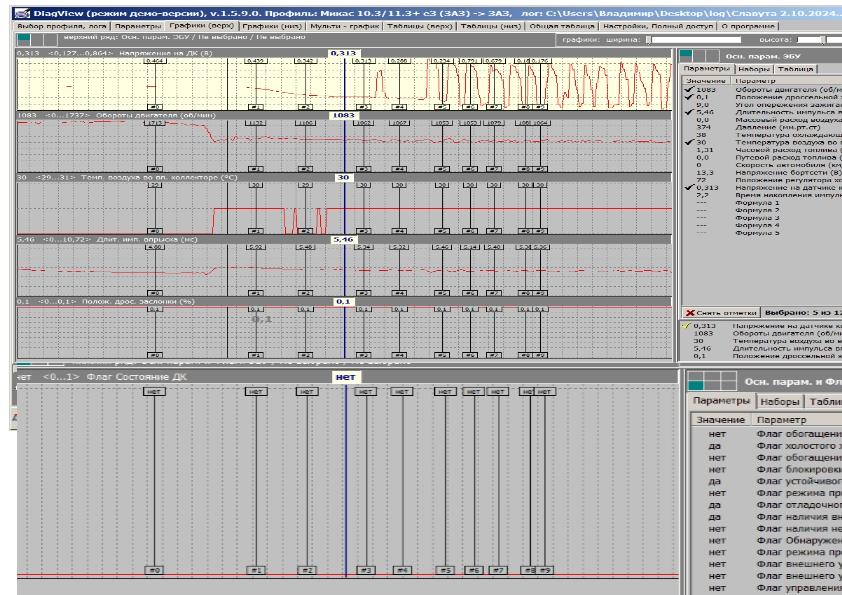Open 'Наборы' tab in the 'Осн. парам. ЭБУ' panel
The width and height of the screenshot is (842, 595).
coord(753,69)
